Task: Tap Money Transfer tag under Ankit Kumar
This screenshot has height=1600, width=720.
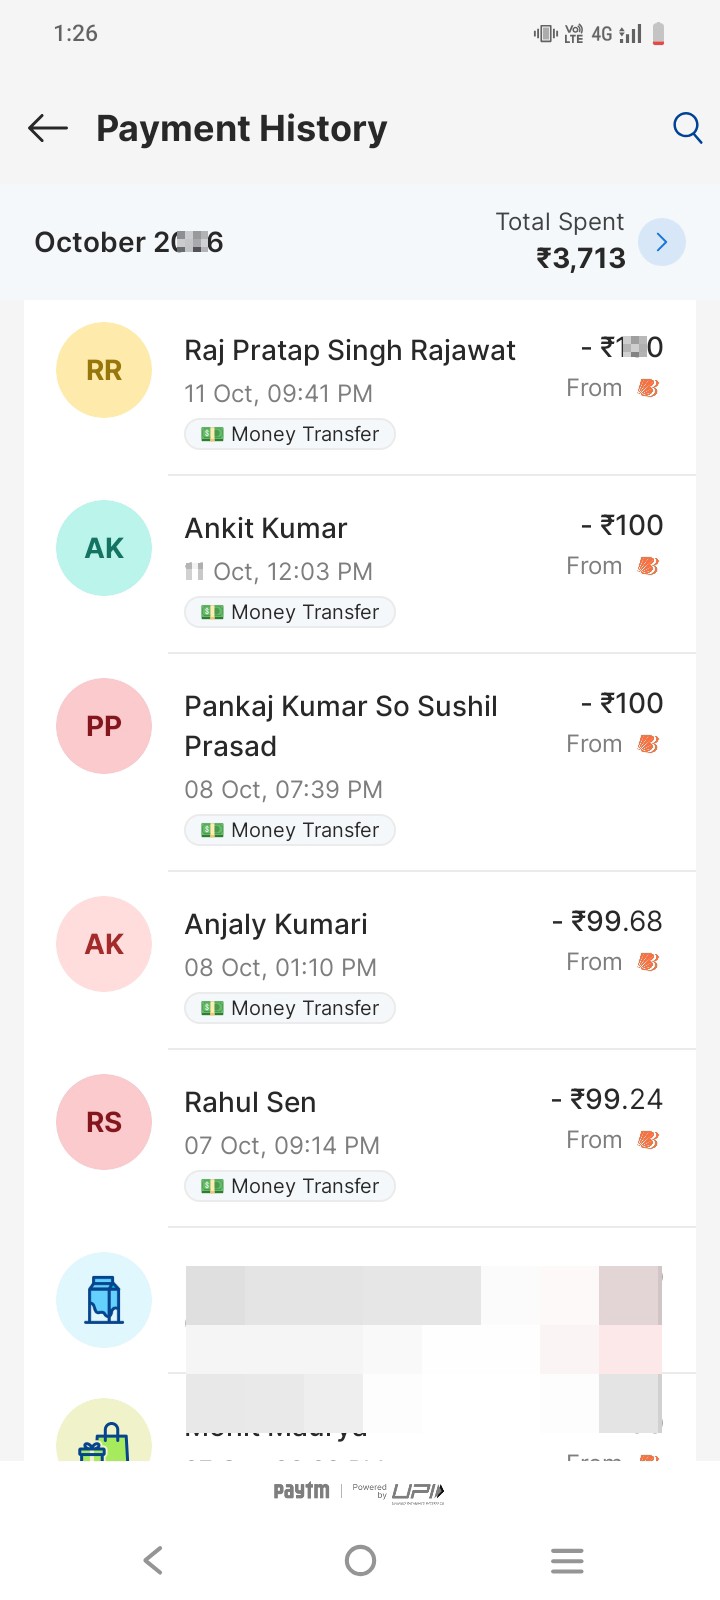Action: point(290,612)
